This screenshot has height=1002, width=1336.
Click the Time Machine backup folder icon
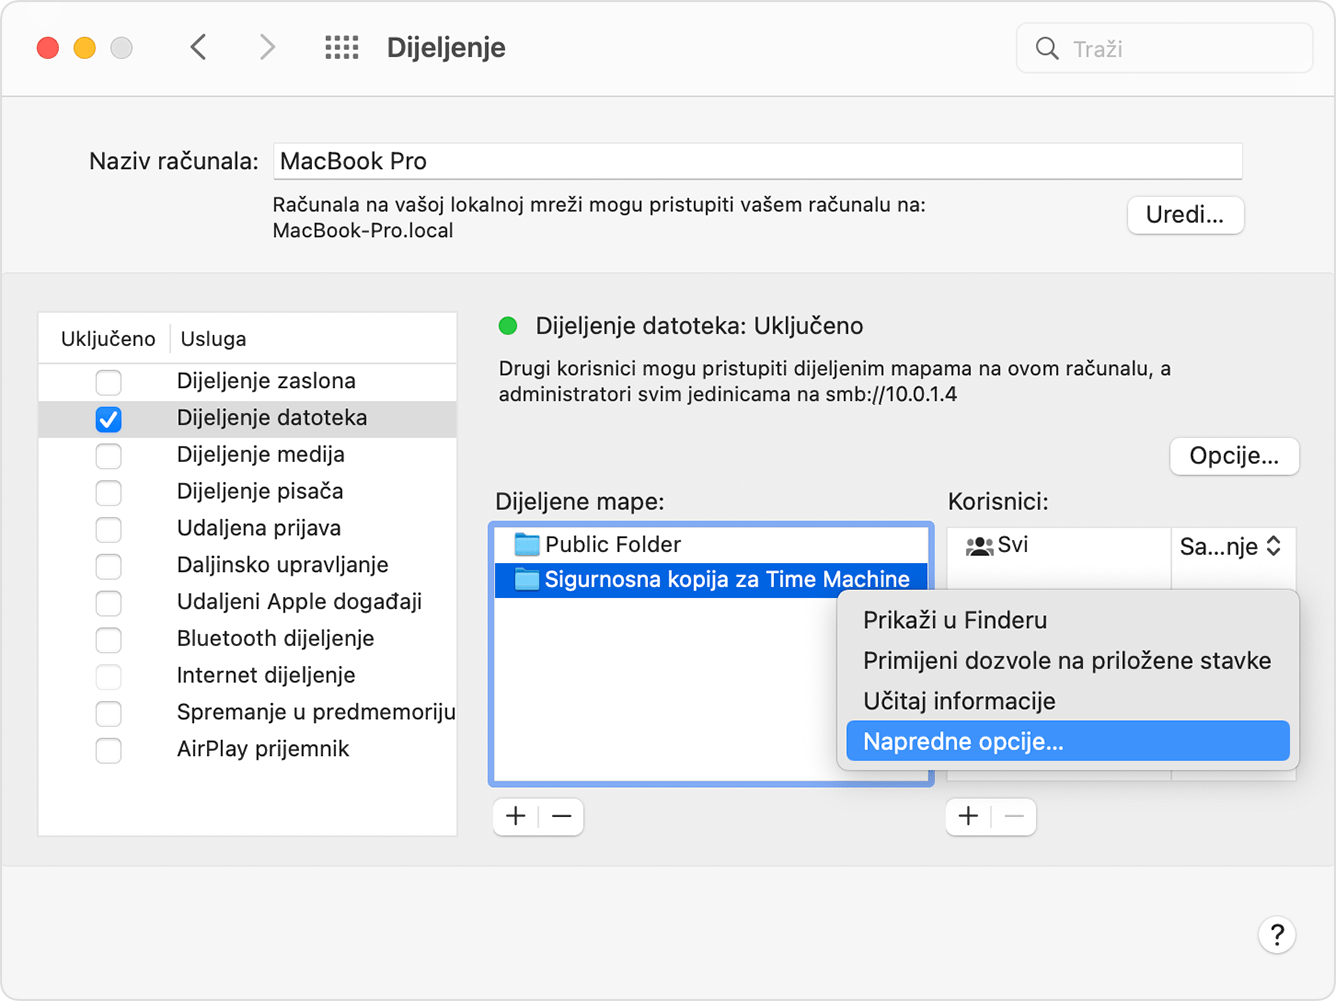(x=526, y=579)
